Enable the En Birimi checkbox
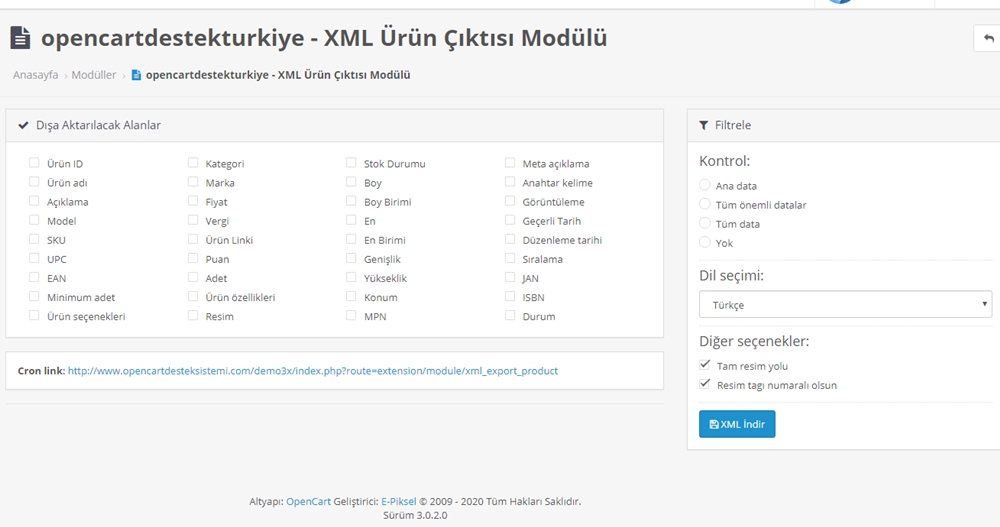The height and width of the screenshot is (527, 1000). pyautogui.click(x=351, y=239)
